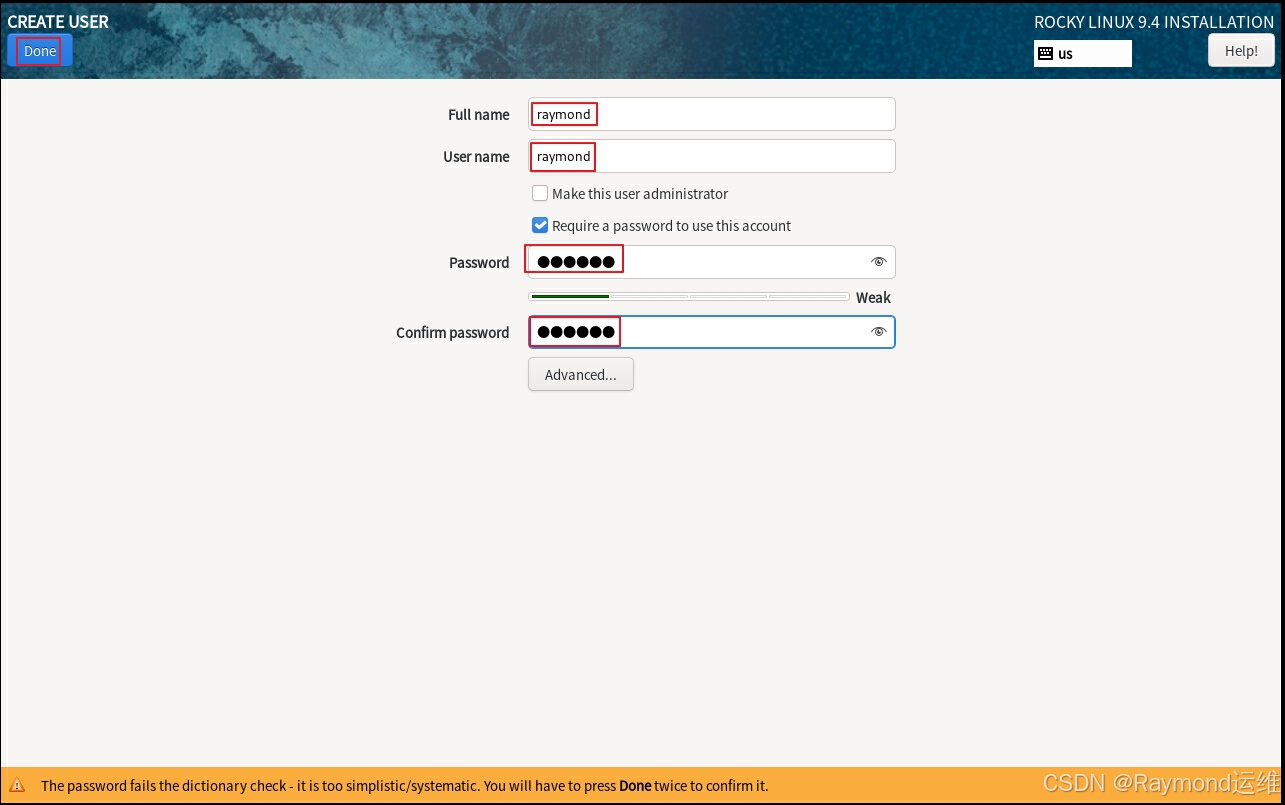This screenshot has width=1285, height=805.
Task: Open the Help! dialog
Action: pos(1241,51)
